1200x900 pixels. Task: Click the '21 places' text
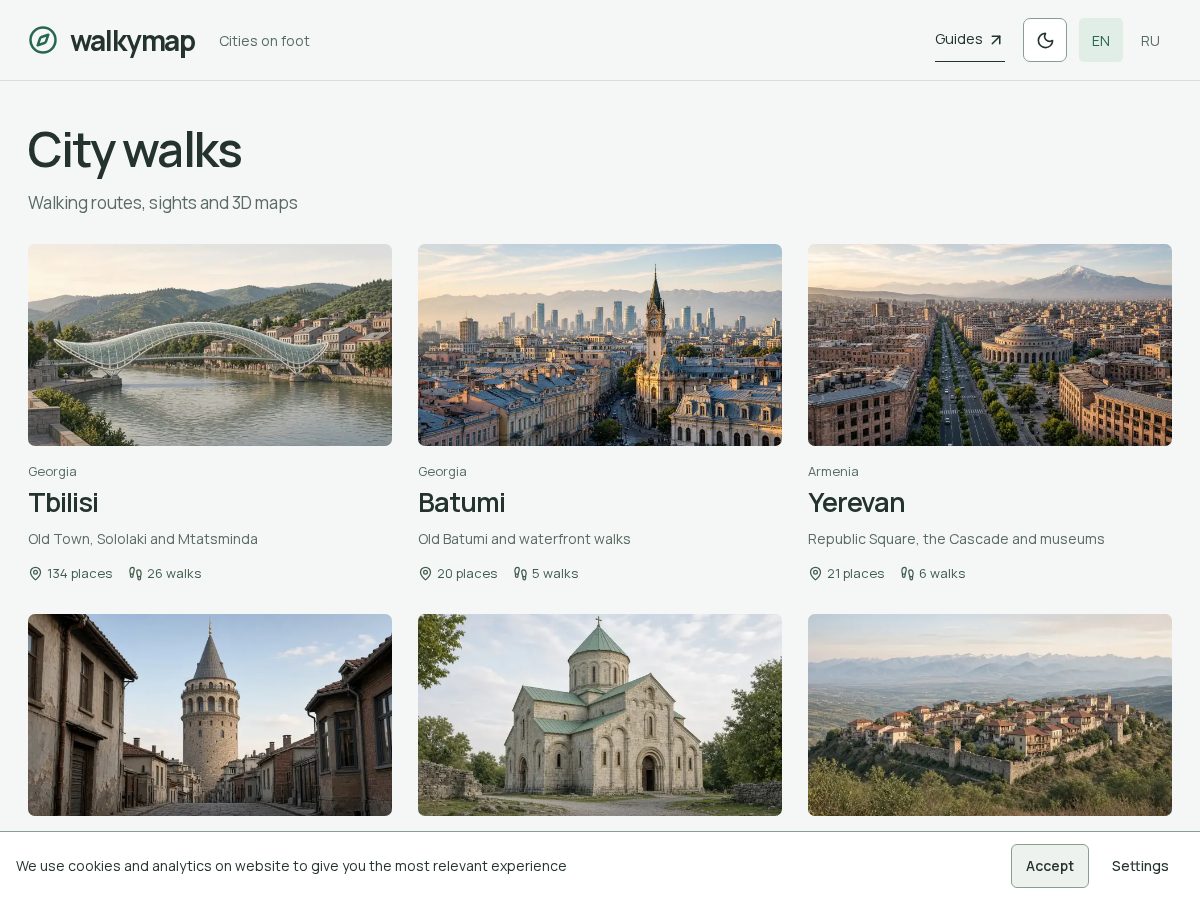pos(856,573)
